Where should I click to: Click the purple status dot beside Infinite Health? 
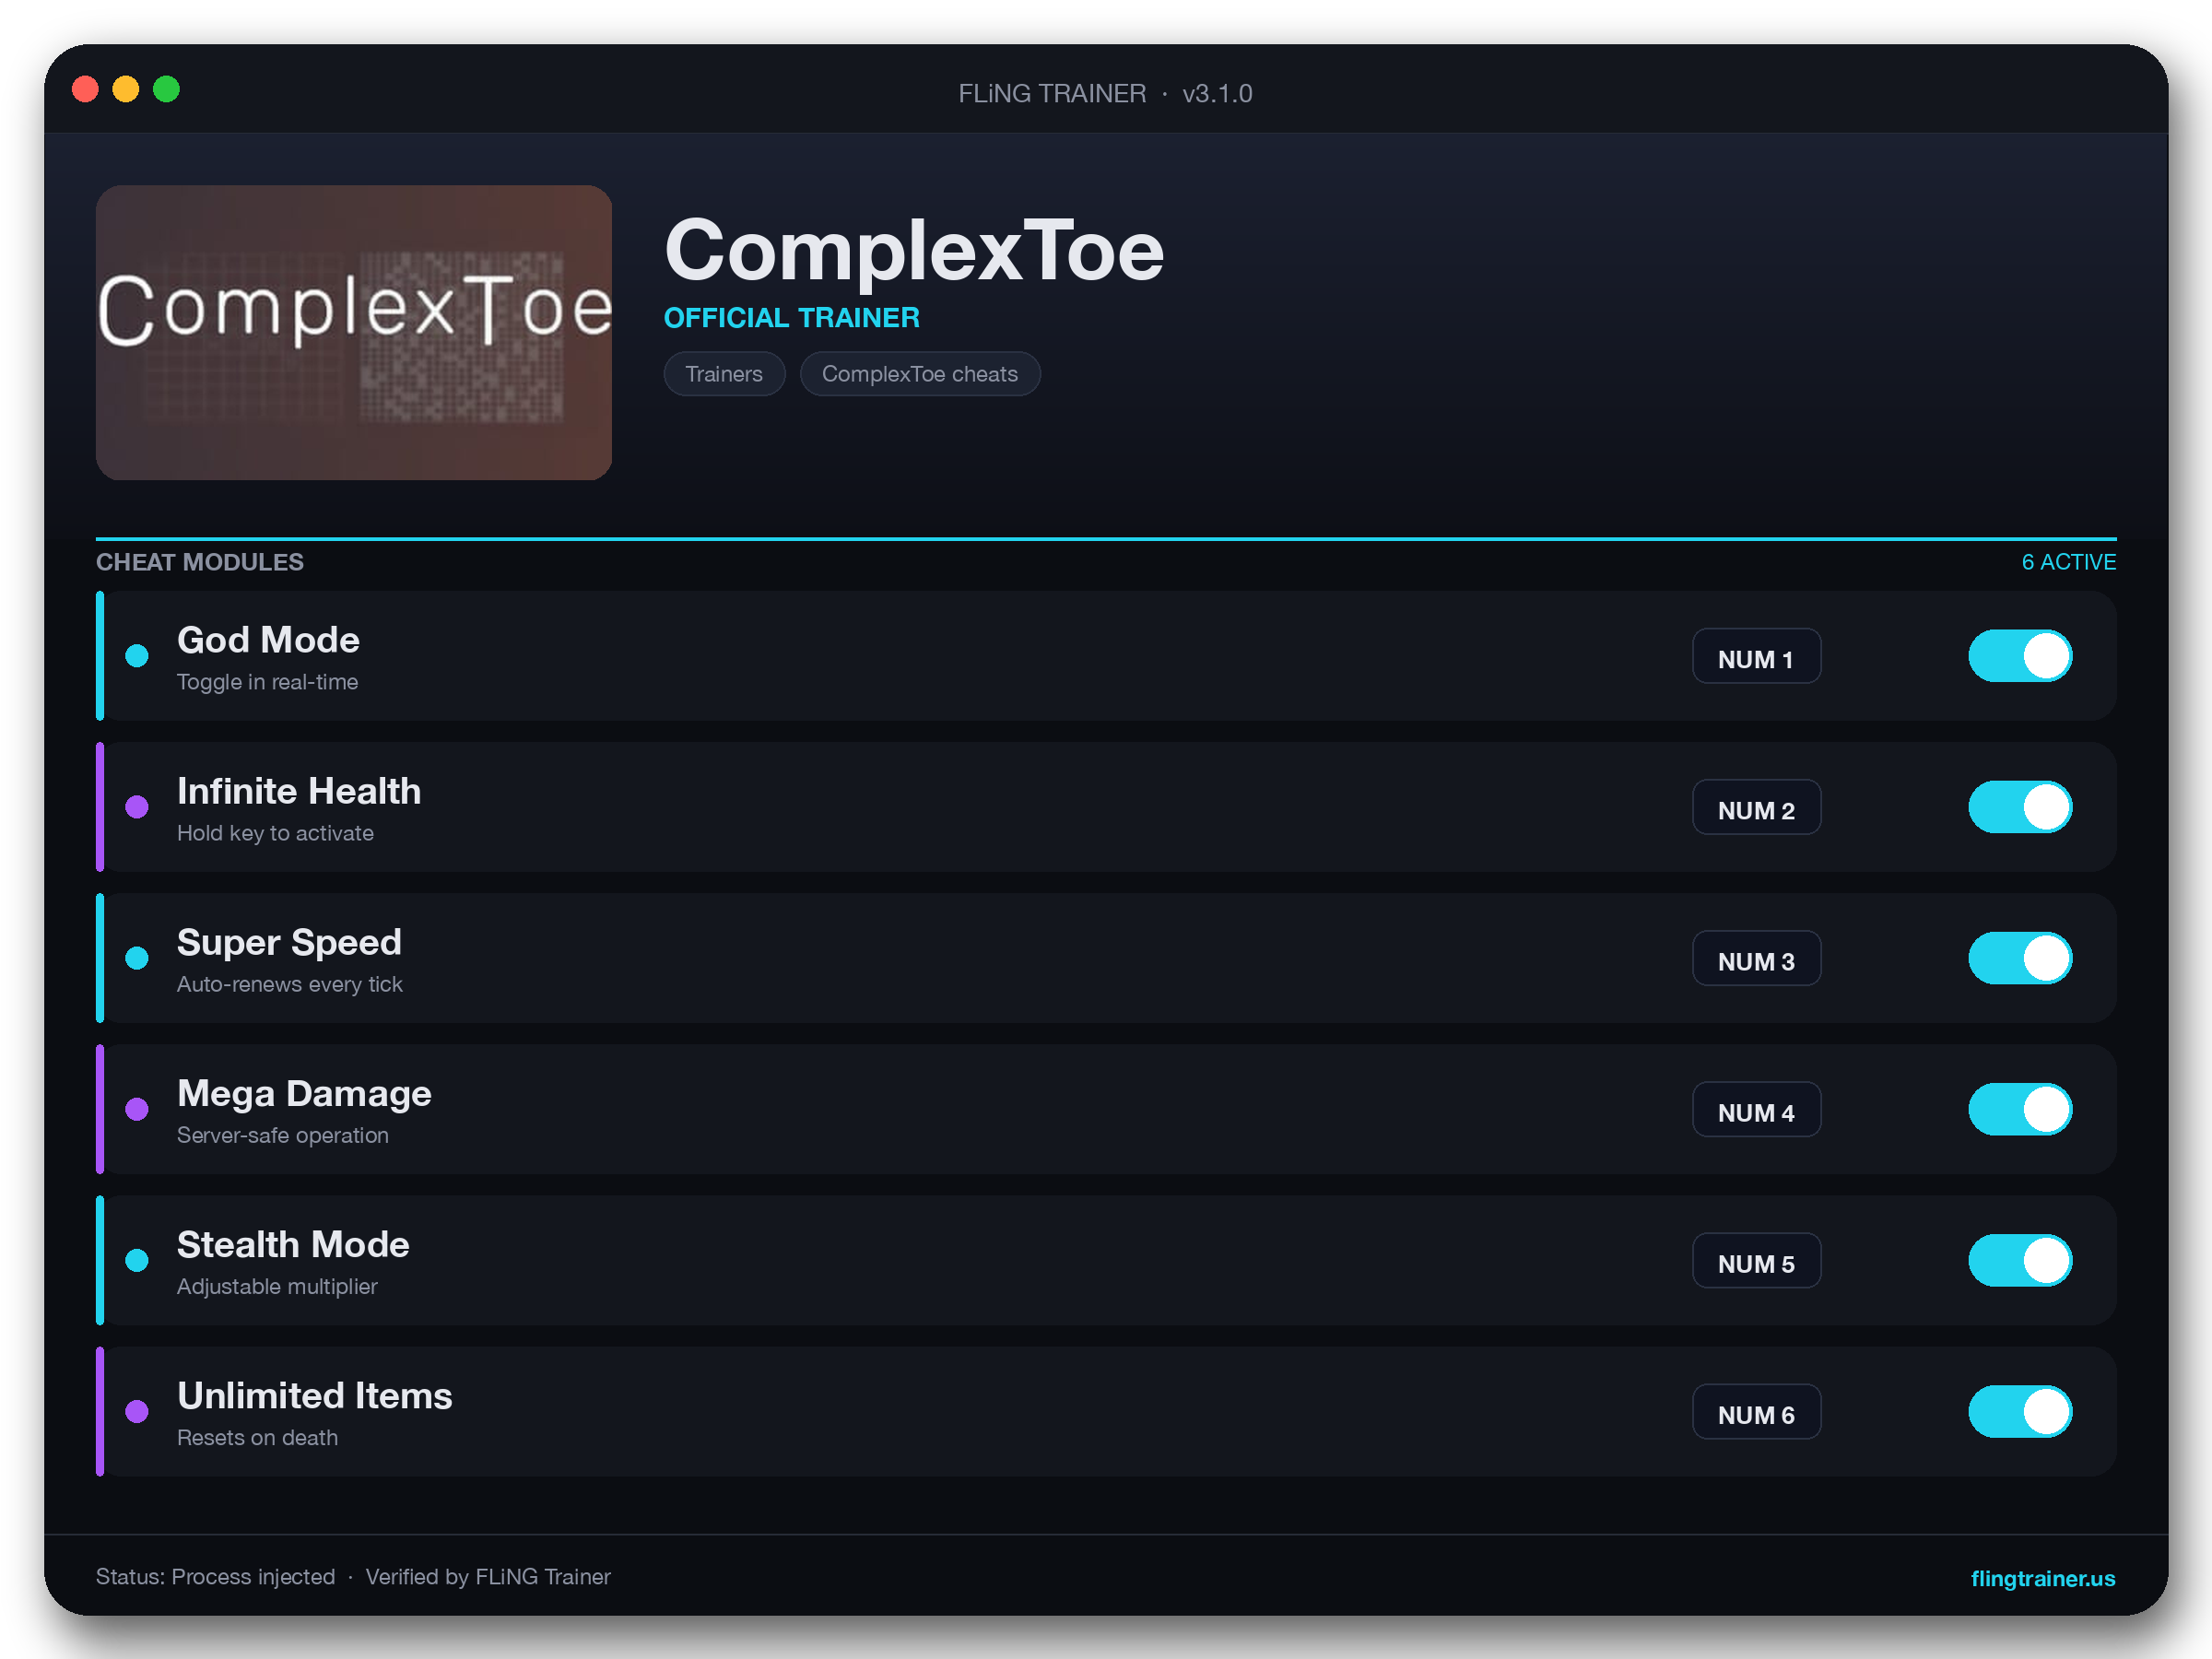tap(137, 807)
